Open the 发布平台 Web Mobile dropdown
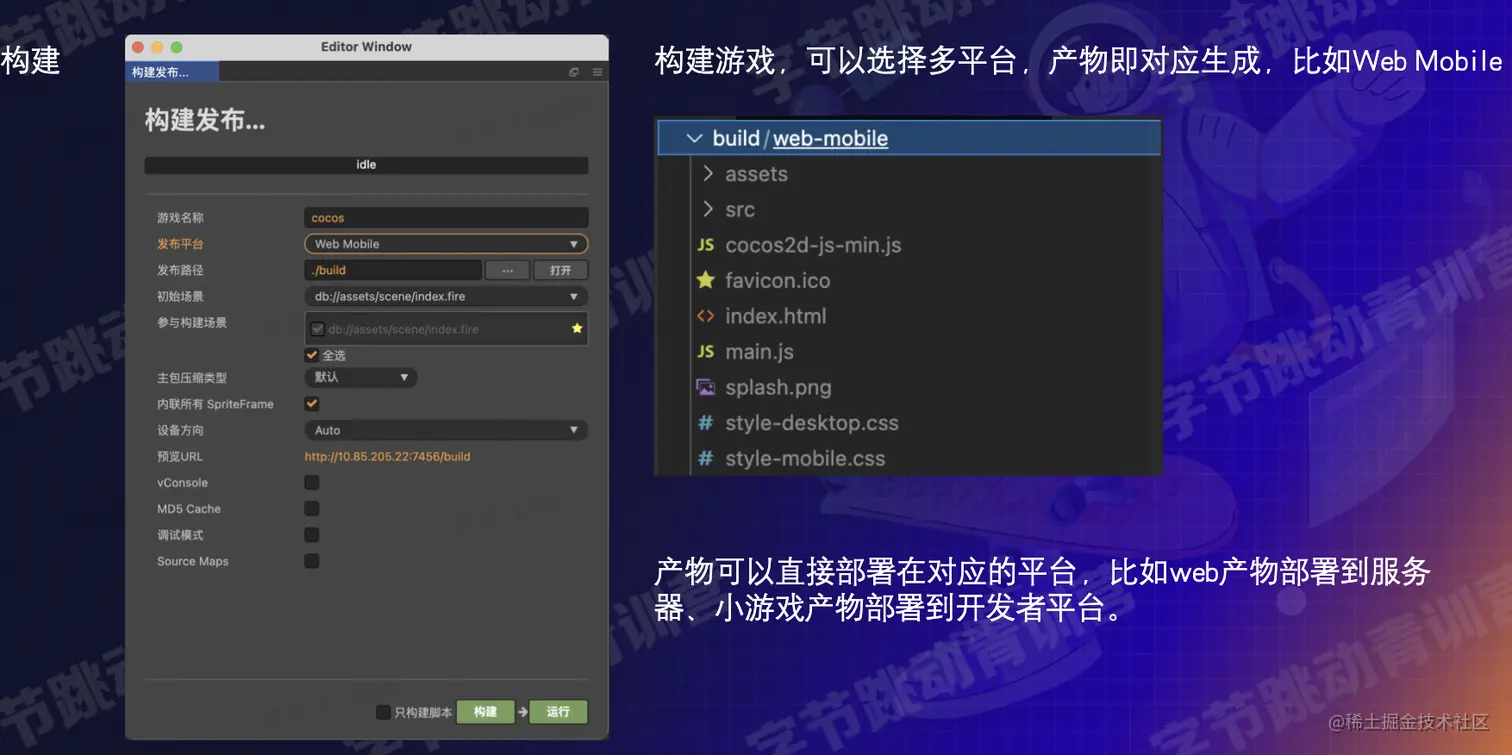Screen dimensions: 1512x755 coord(445,243)
